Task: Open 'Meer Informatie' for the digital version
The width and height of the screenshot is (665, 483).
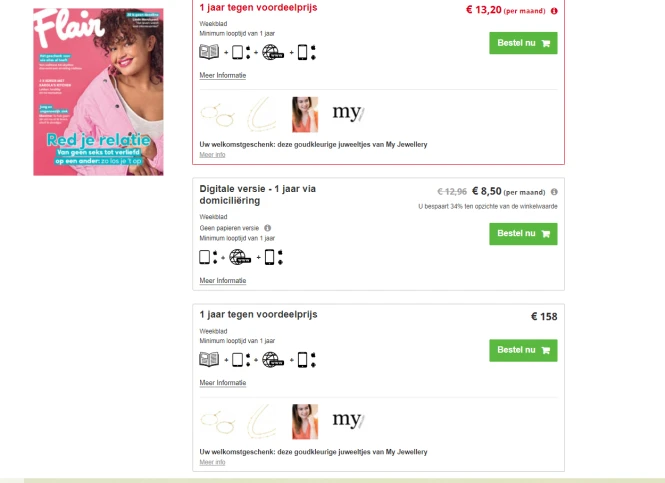Action: coord(223,281)
